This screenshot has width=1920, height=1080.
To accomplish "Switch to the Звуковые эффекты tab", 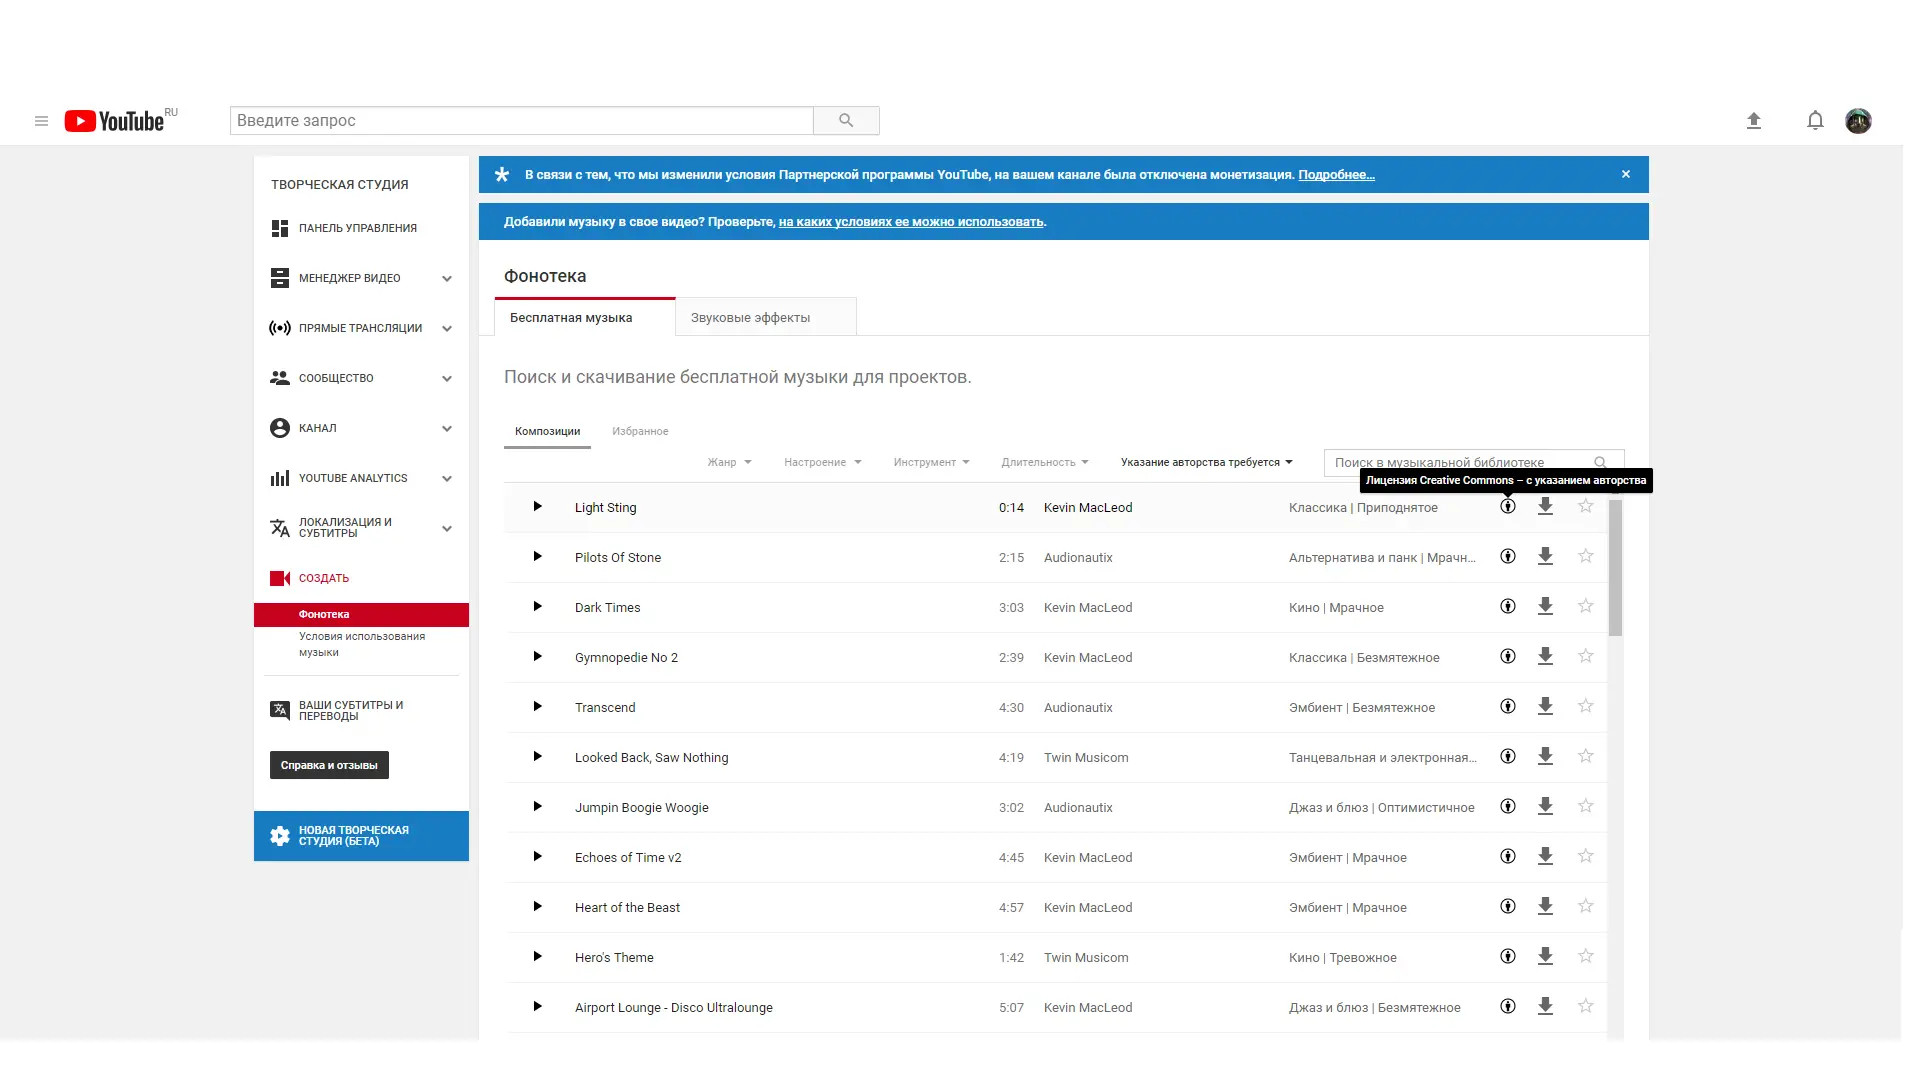I will coord(750,318).
